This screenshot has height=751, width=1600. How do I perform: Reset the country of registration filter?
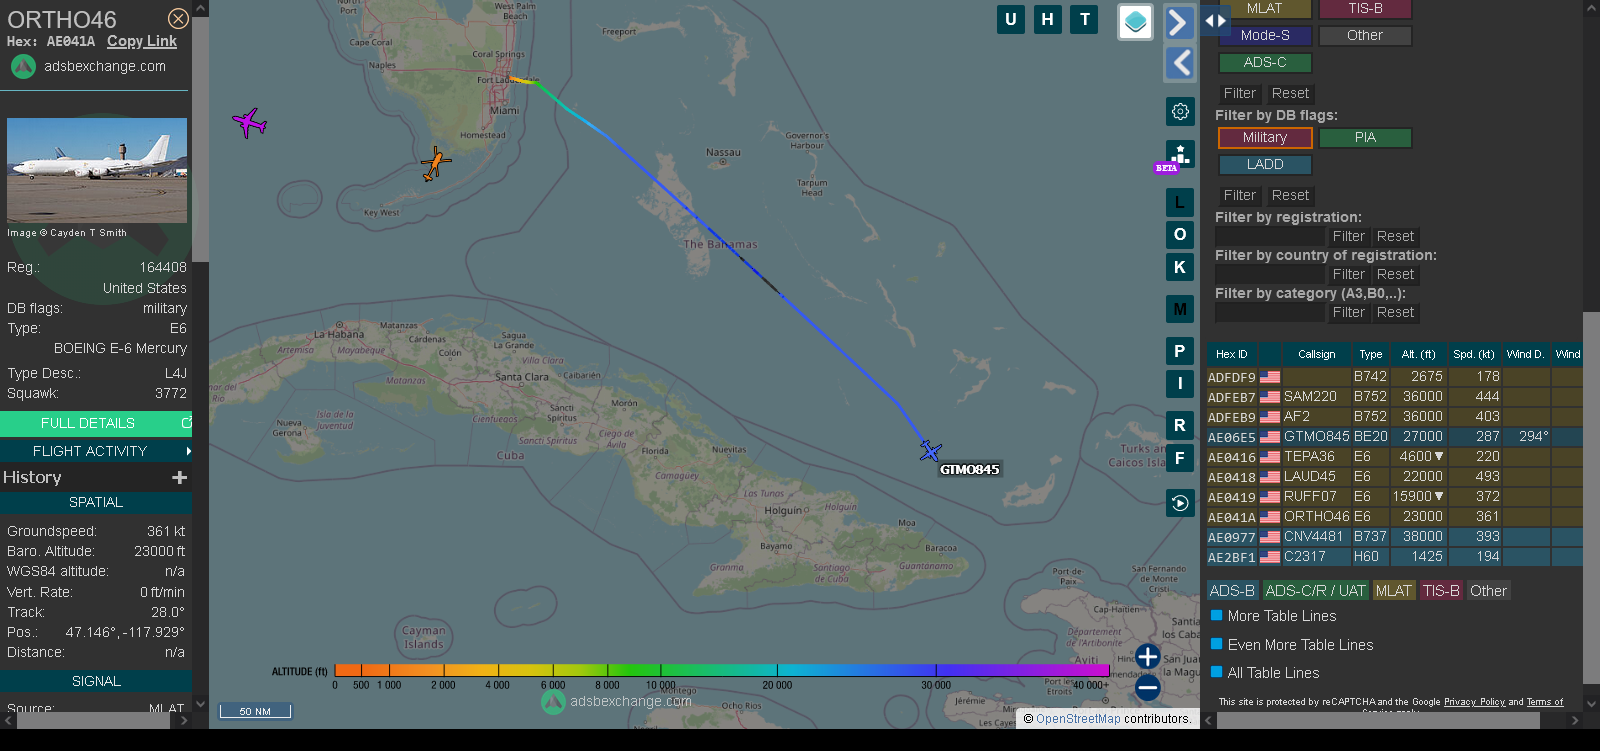point(1395,274)
